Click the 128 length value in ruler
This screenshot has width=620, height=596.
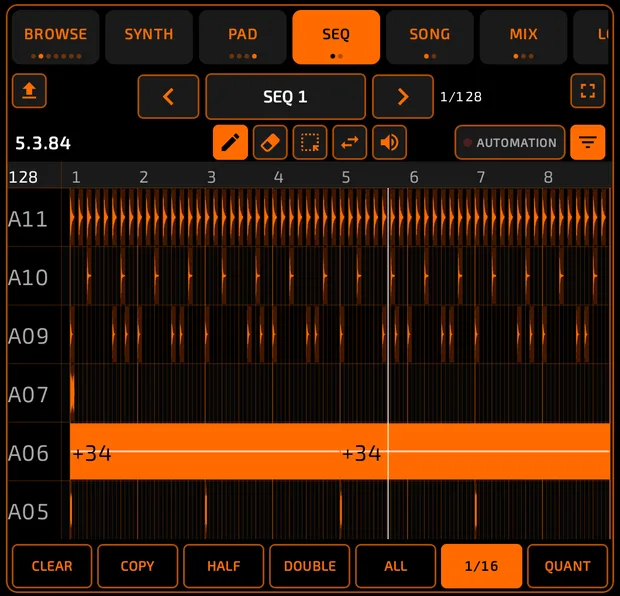[23, 177]
